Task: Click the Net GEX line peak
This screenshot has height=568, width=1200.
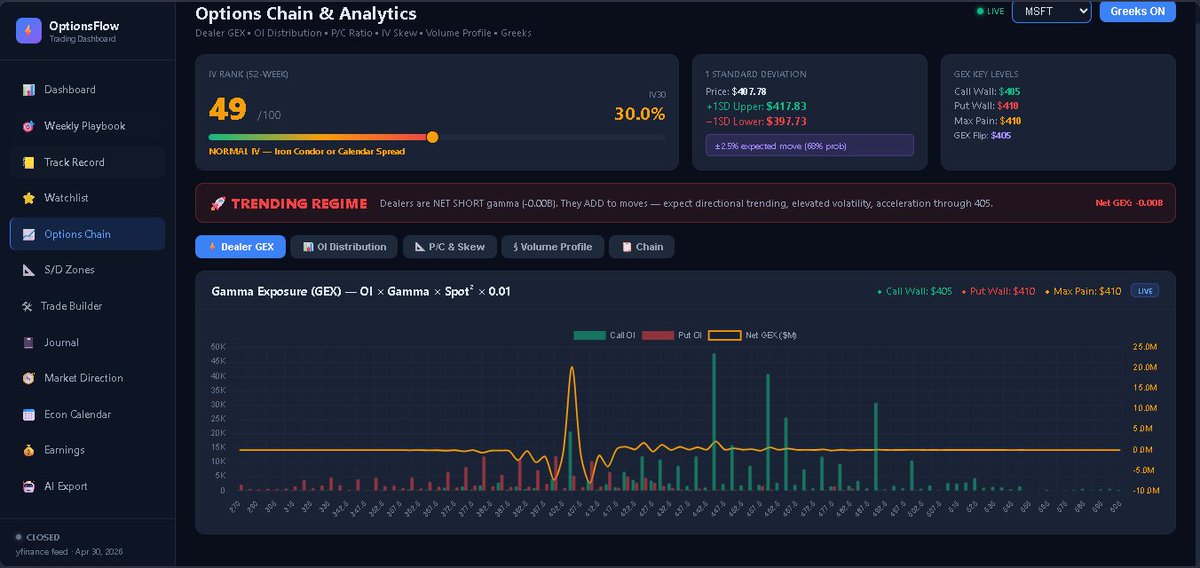Action: (572, 368)
